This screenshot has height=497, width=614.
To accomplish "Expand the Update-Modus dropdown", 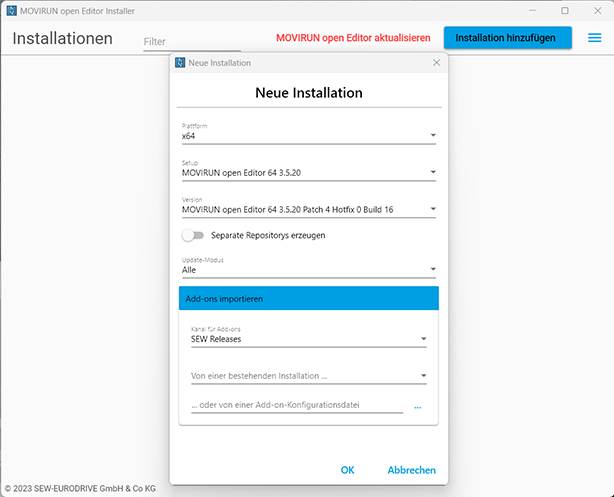I will tap(433, 269).
